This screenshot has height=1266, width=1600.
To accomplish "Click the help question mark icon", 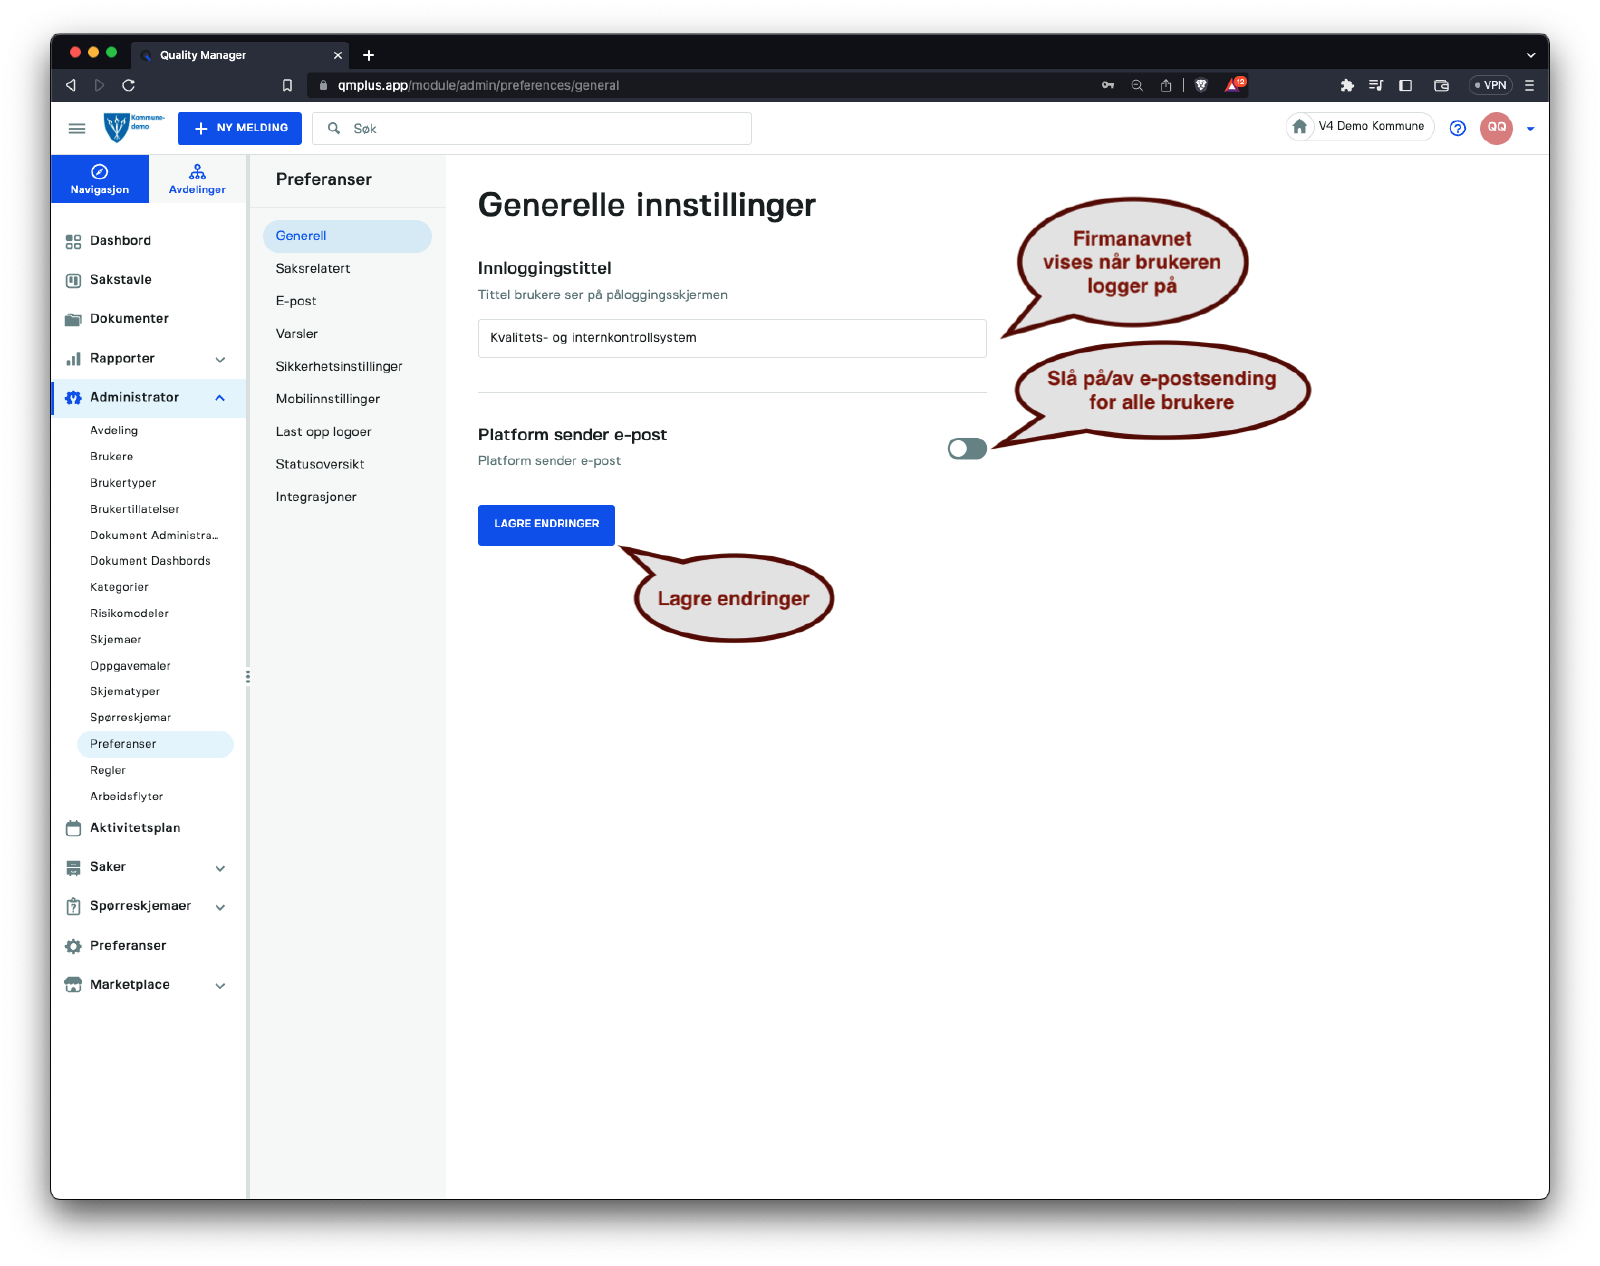I will click(x=1457, y=128).
